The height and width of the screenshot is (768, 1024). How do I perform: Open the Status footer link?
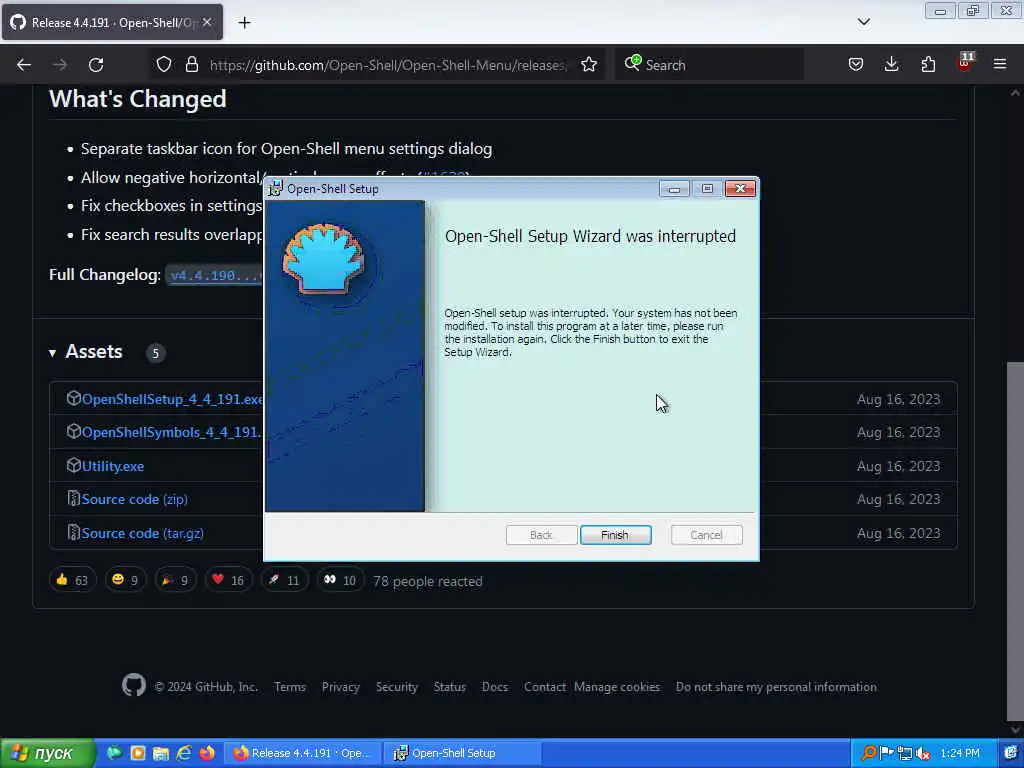pyautogui.click(x=450, y=687)
